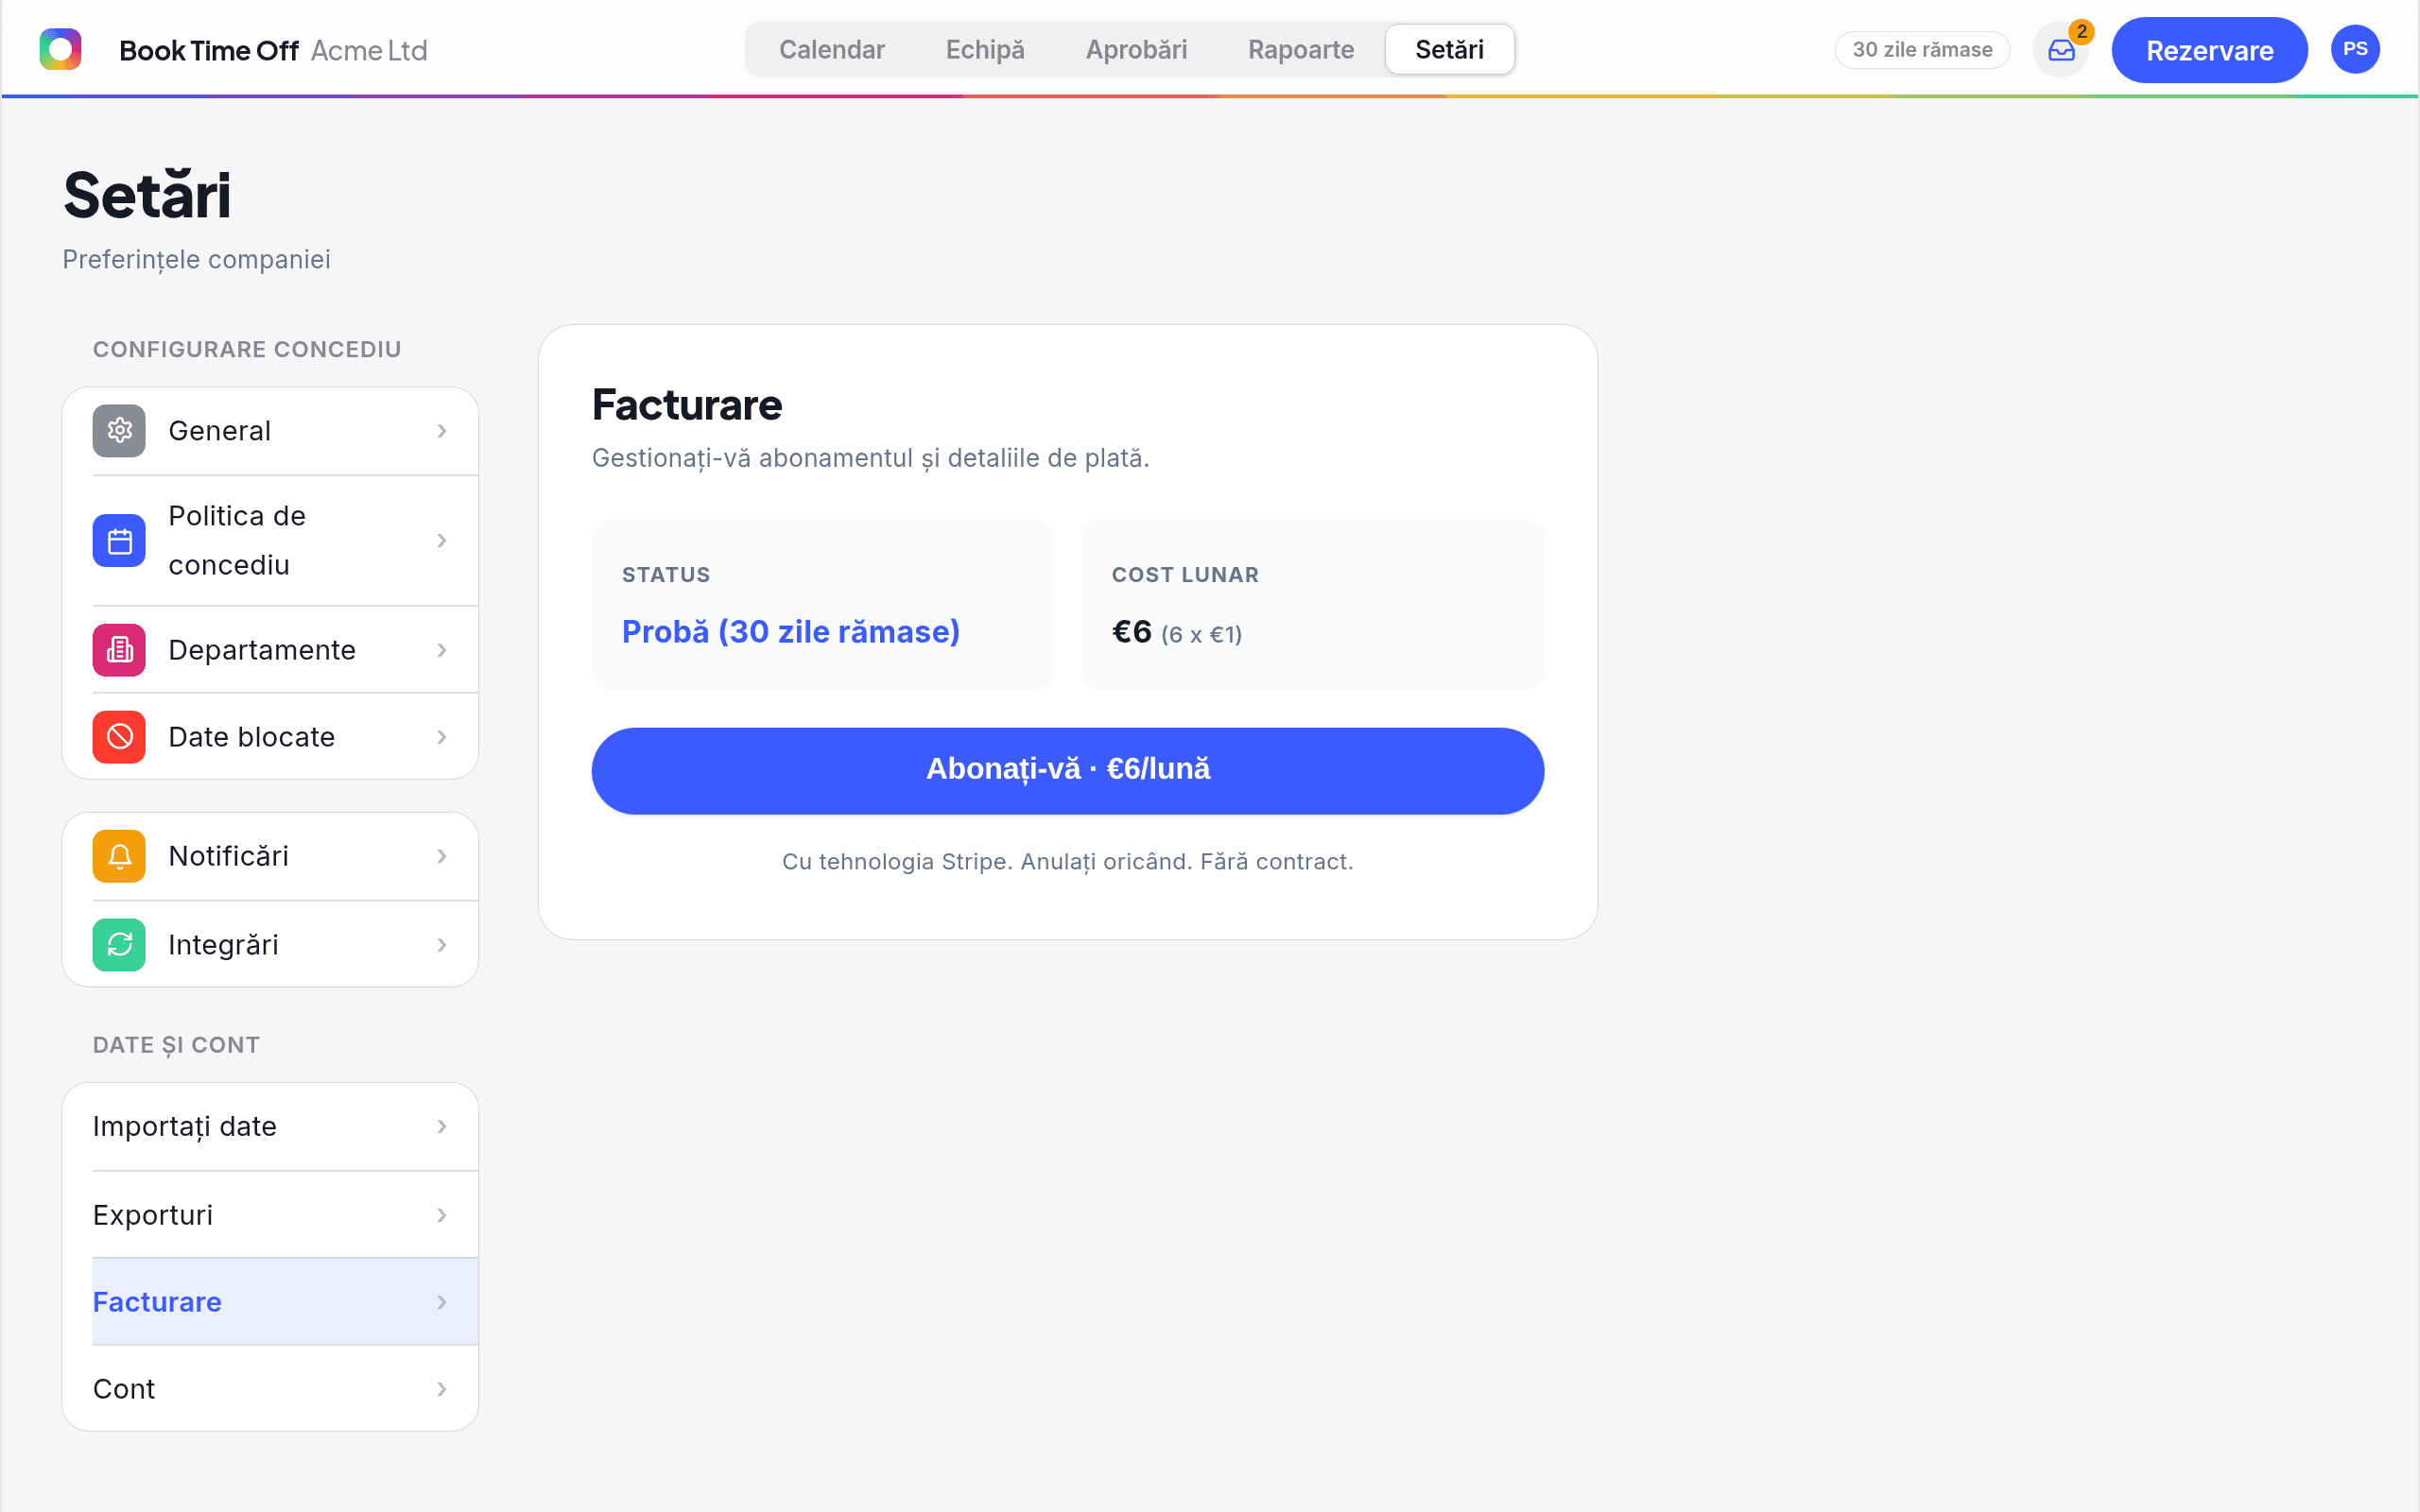Viewport: 2420px width, 1512px height.
Task: Click the Integrări sync icon
Action: [119, 945]
